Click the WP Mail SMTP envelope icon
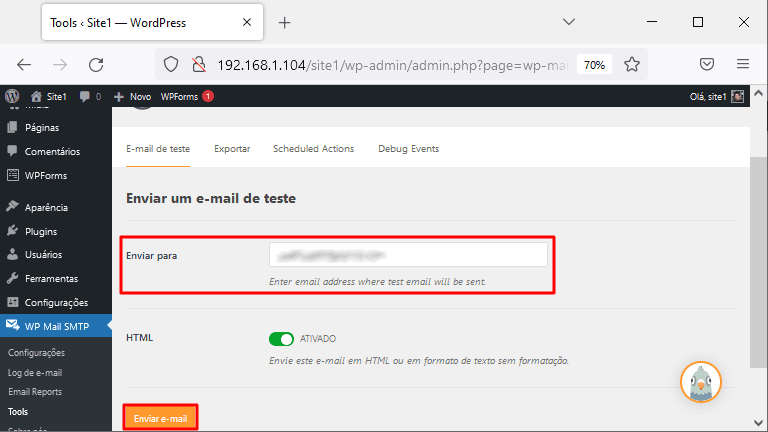768x432 pixels. coord(13,325)
